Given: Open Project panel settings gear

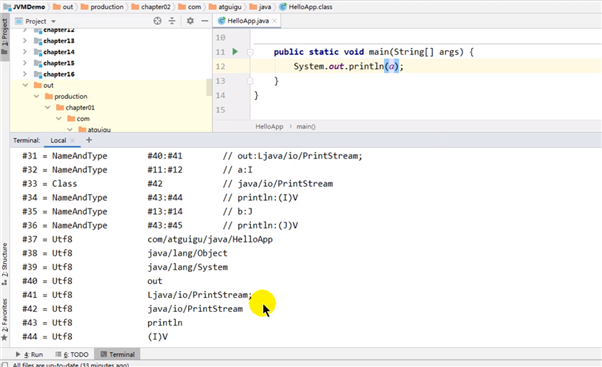Looking at the screenshot, I should tap(190, 21).
